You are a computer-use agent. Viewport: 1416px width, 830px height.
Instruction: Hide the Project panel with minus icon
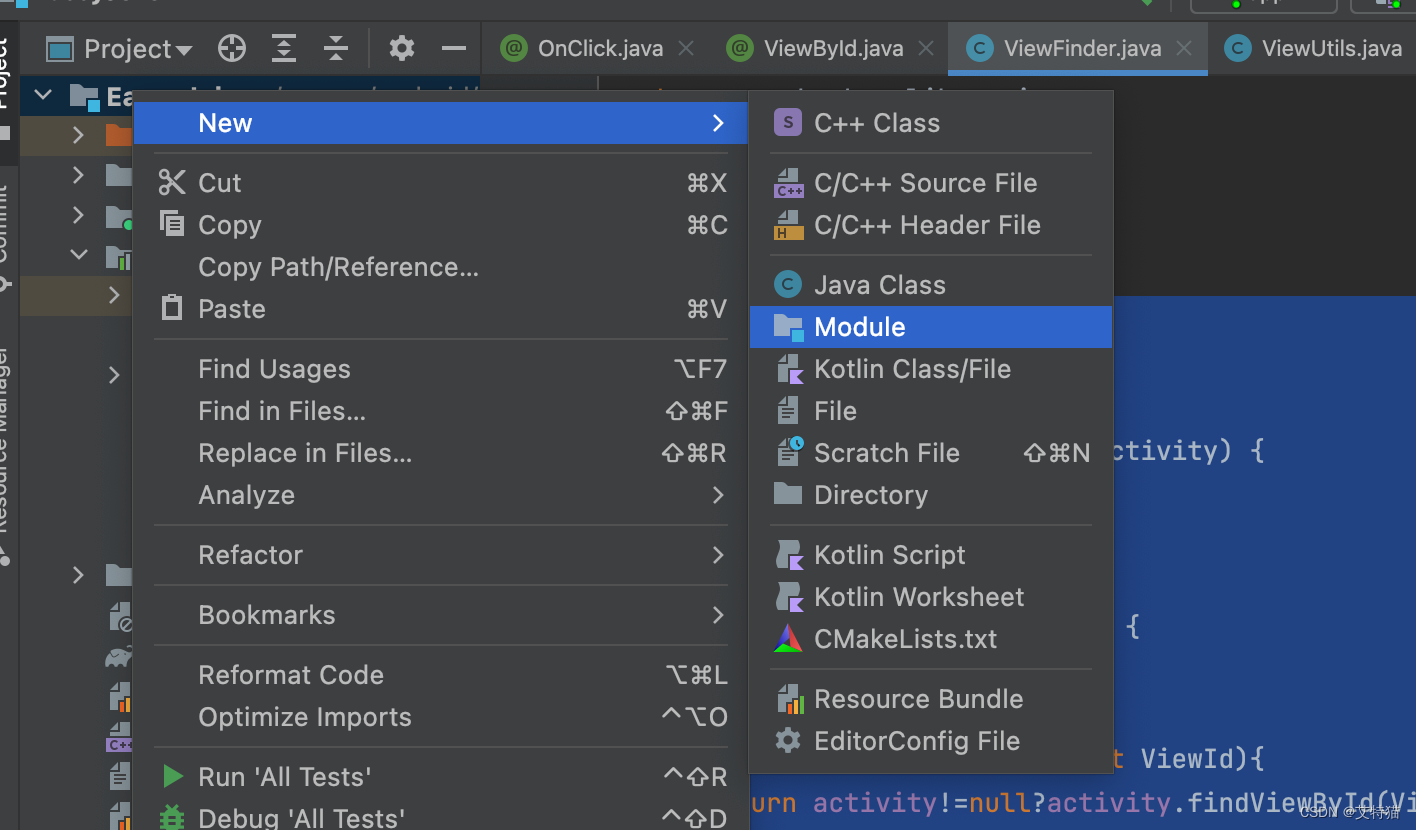coord(454,48)
